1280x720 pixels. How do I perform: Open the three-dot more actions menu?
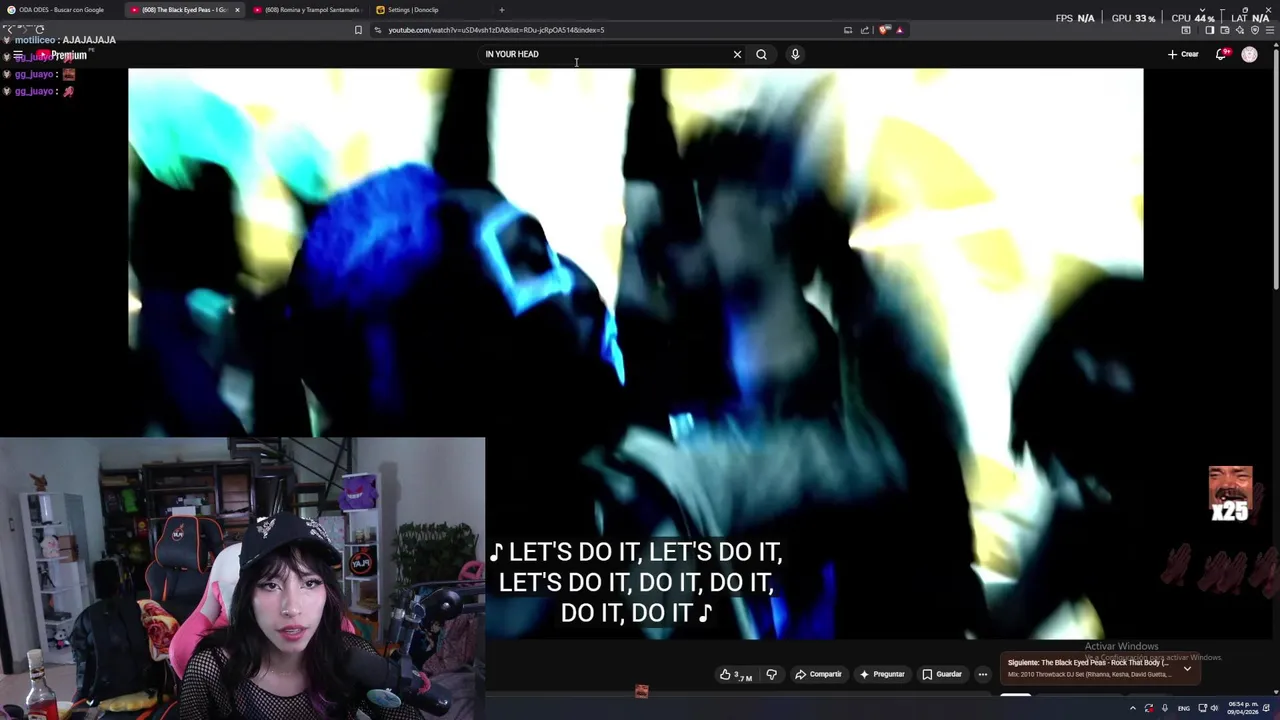coord(982,674)
